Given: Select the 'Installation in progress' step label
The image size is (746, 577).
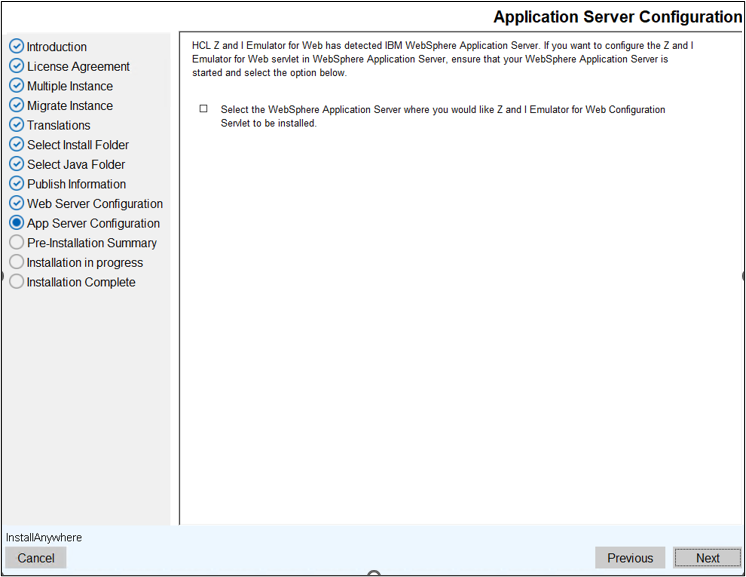Looking at the screenshot, I should click(x=85, y=263).
